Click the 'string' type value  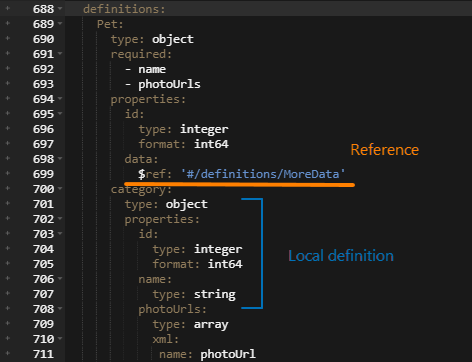click(x=215, y=294)
